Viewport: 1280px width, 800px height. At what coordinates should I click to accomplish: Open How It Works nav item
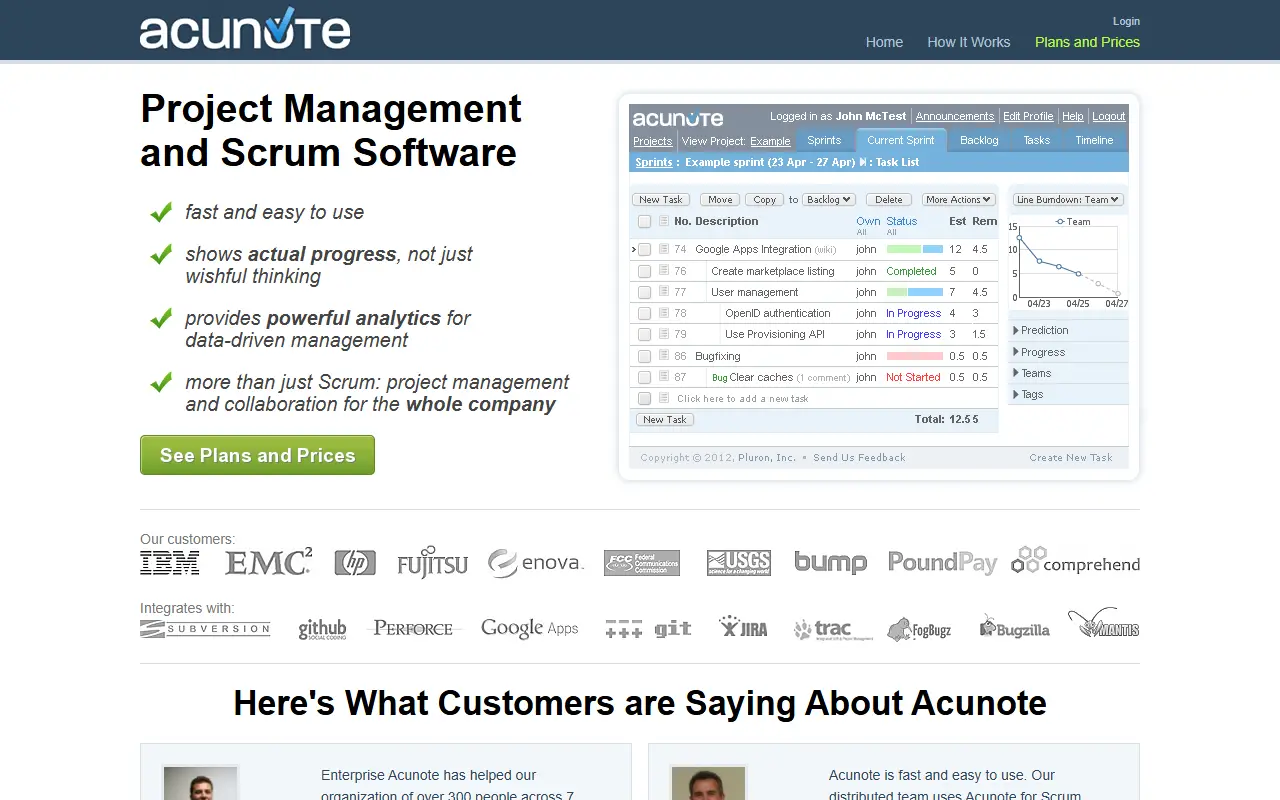969,42
